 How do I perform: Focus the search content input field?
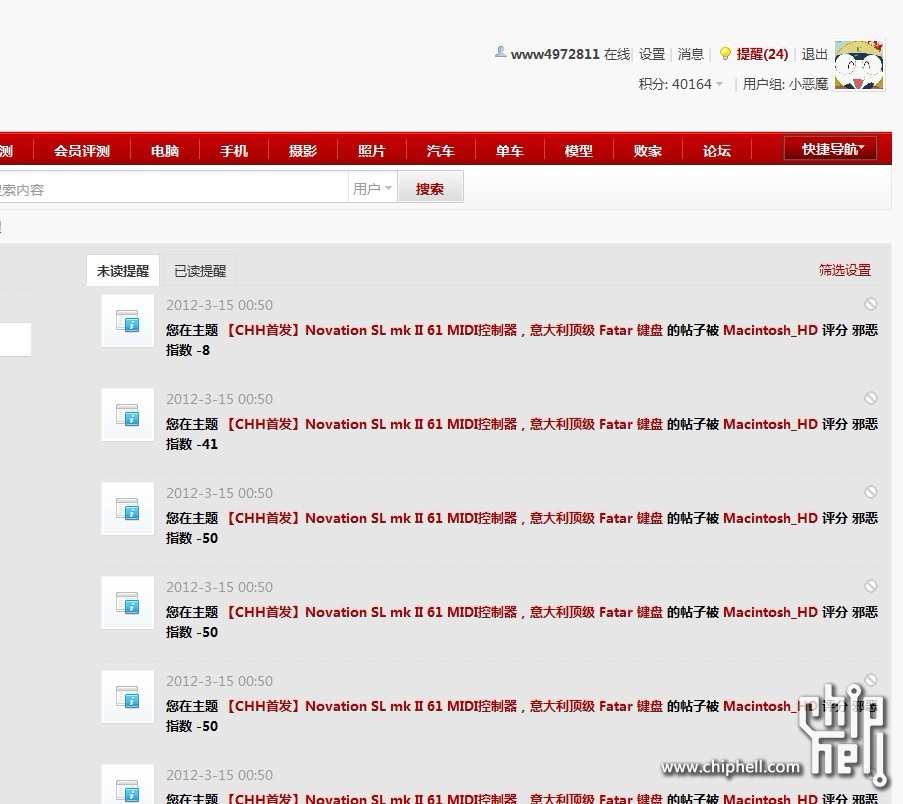[173, 188]
